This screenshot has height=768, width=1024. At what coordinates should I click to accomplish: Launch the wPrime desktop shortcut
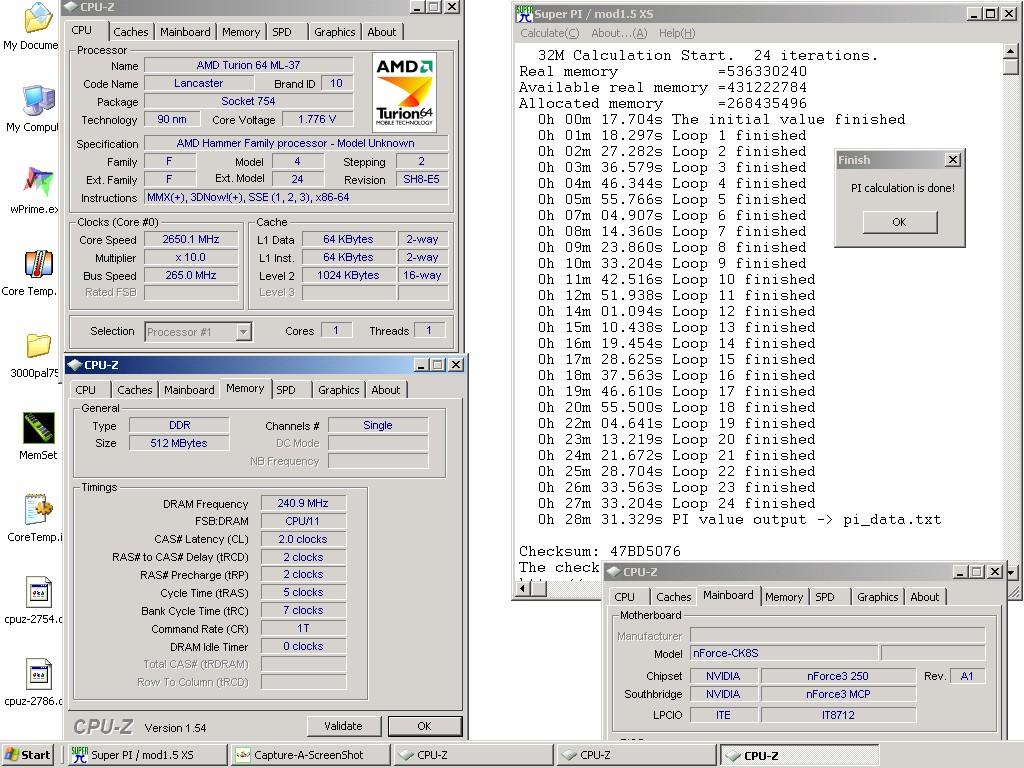pos(38,182)
